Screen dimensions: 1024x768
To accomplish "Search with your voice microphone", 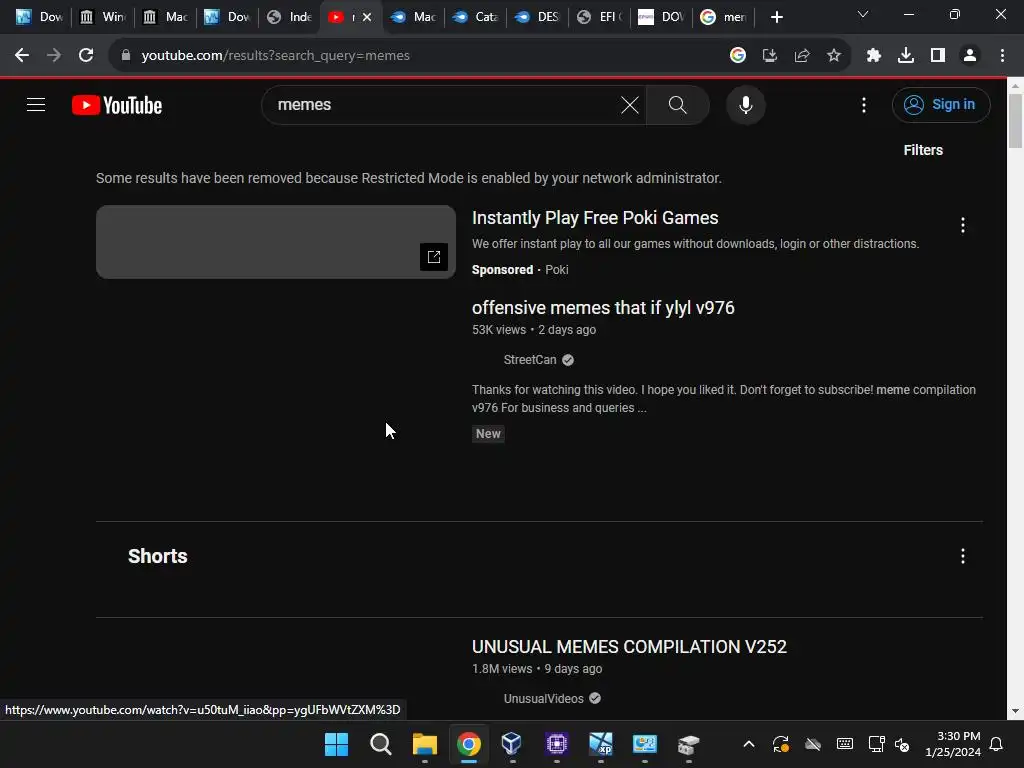I will click(x=745, y=105).
